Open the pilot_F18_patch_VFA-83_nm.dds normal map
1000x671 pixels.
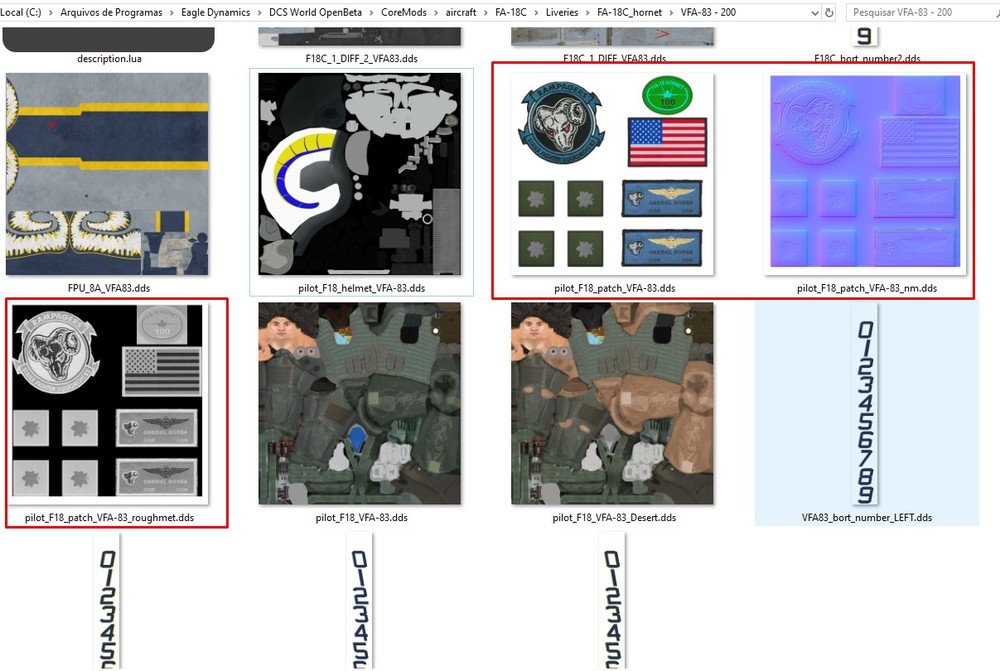click(x=866, y=175)
